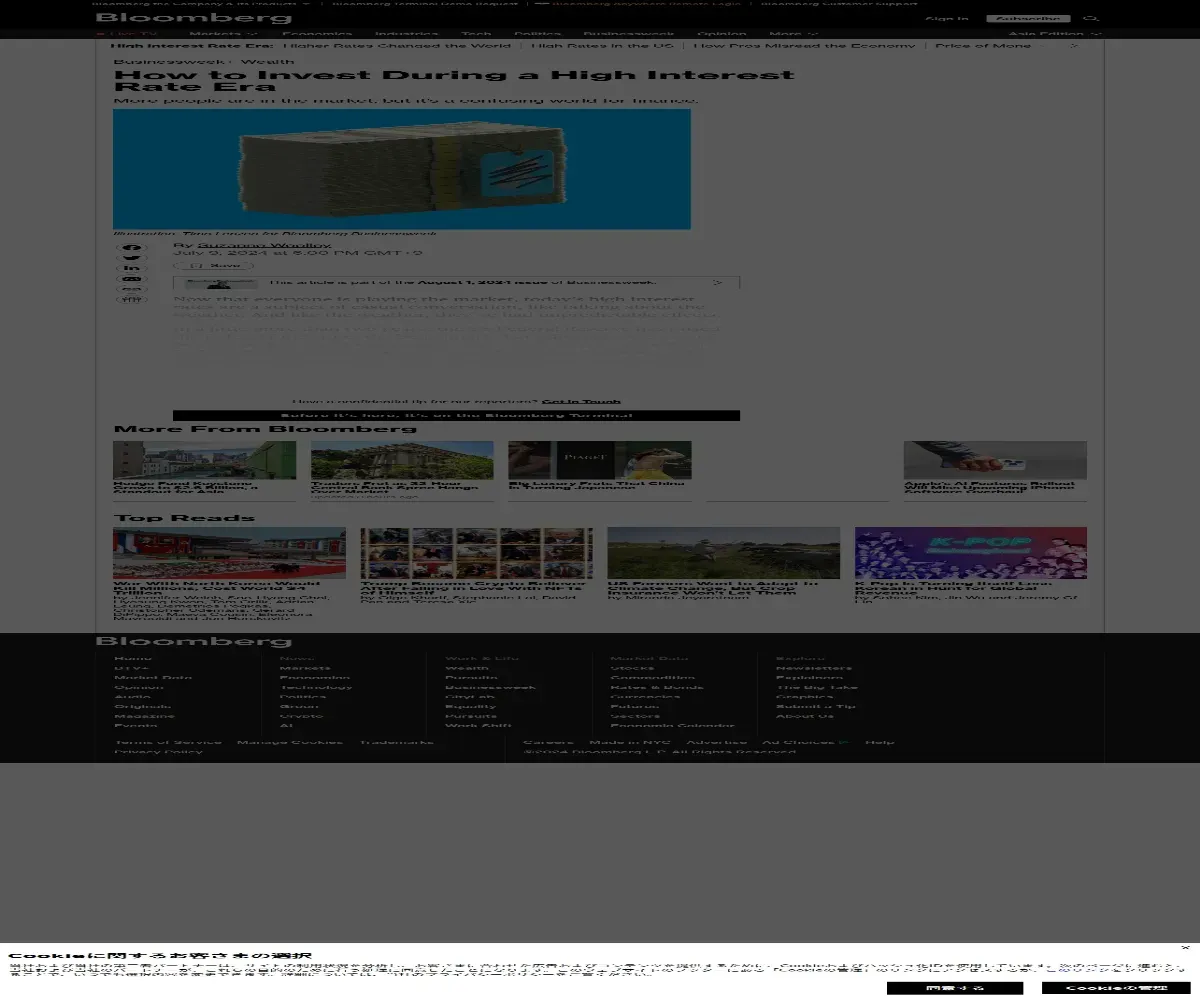
Task: Open Bloomberg Customer Support link
Action: pos(838,3)
